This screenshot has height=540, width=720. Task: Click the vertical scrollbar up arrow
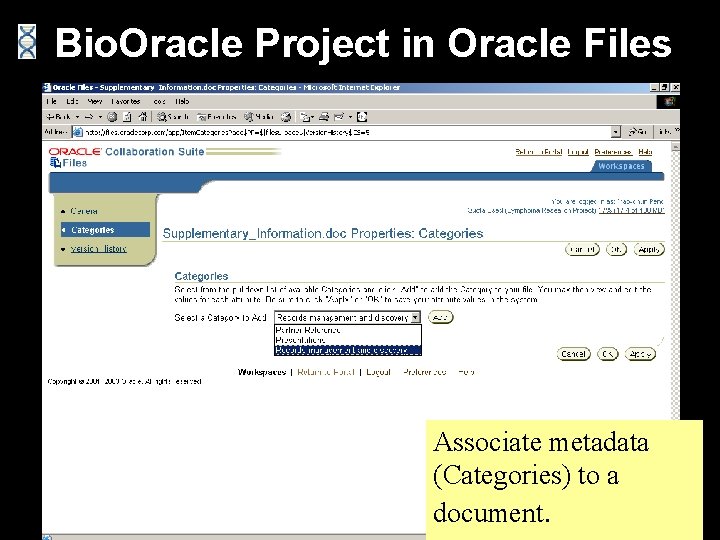[675, 146]
